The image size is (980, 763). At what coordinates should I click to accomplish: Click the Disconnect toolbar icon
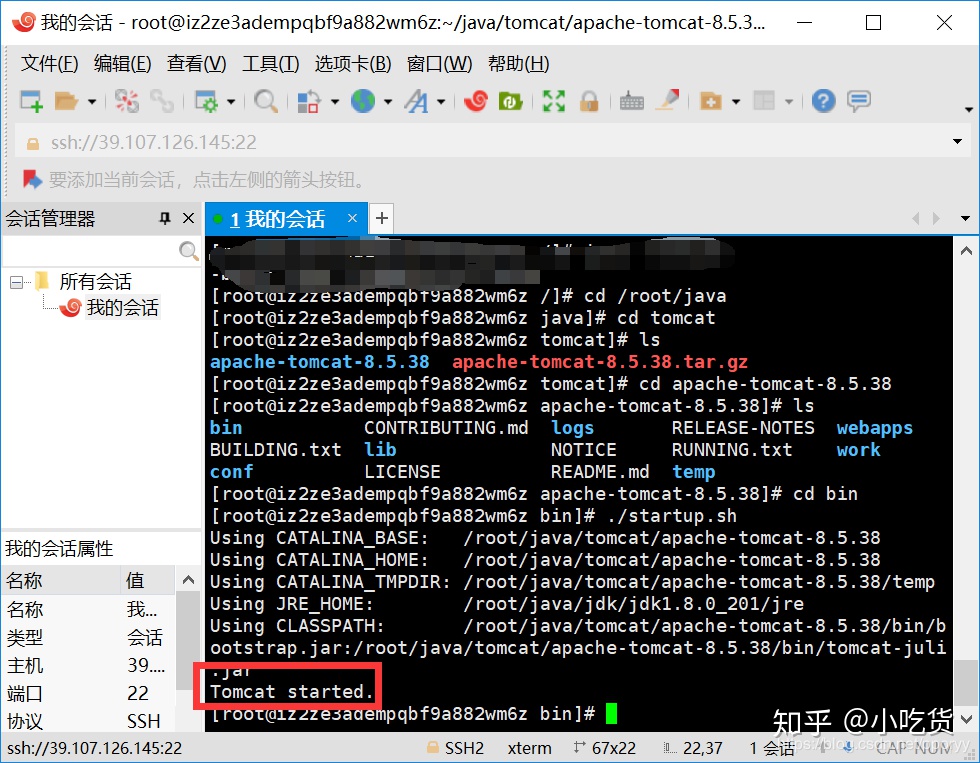[127, 101]
